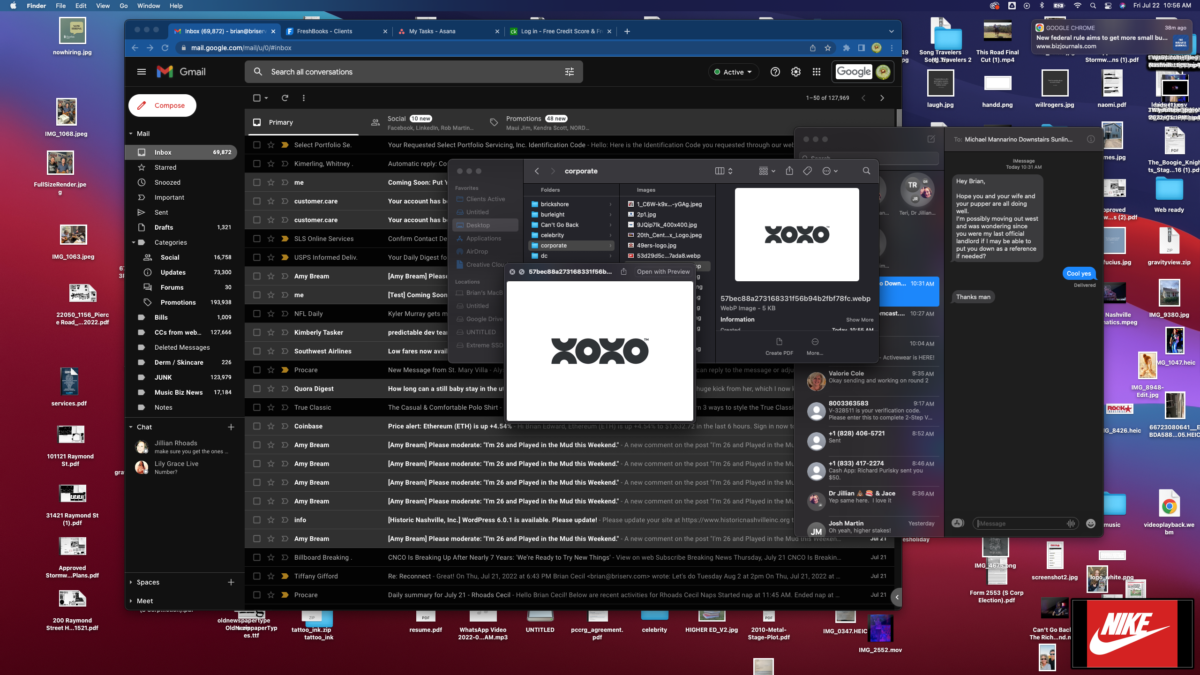Select Can't Go Back folder in Finder

(572, 224)
